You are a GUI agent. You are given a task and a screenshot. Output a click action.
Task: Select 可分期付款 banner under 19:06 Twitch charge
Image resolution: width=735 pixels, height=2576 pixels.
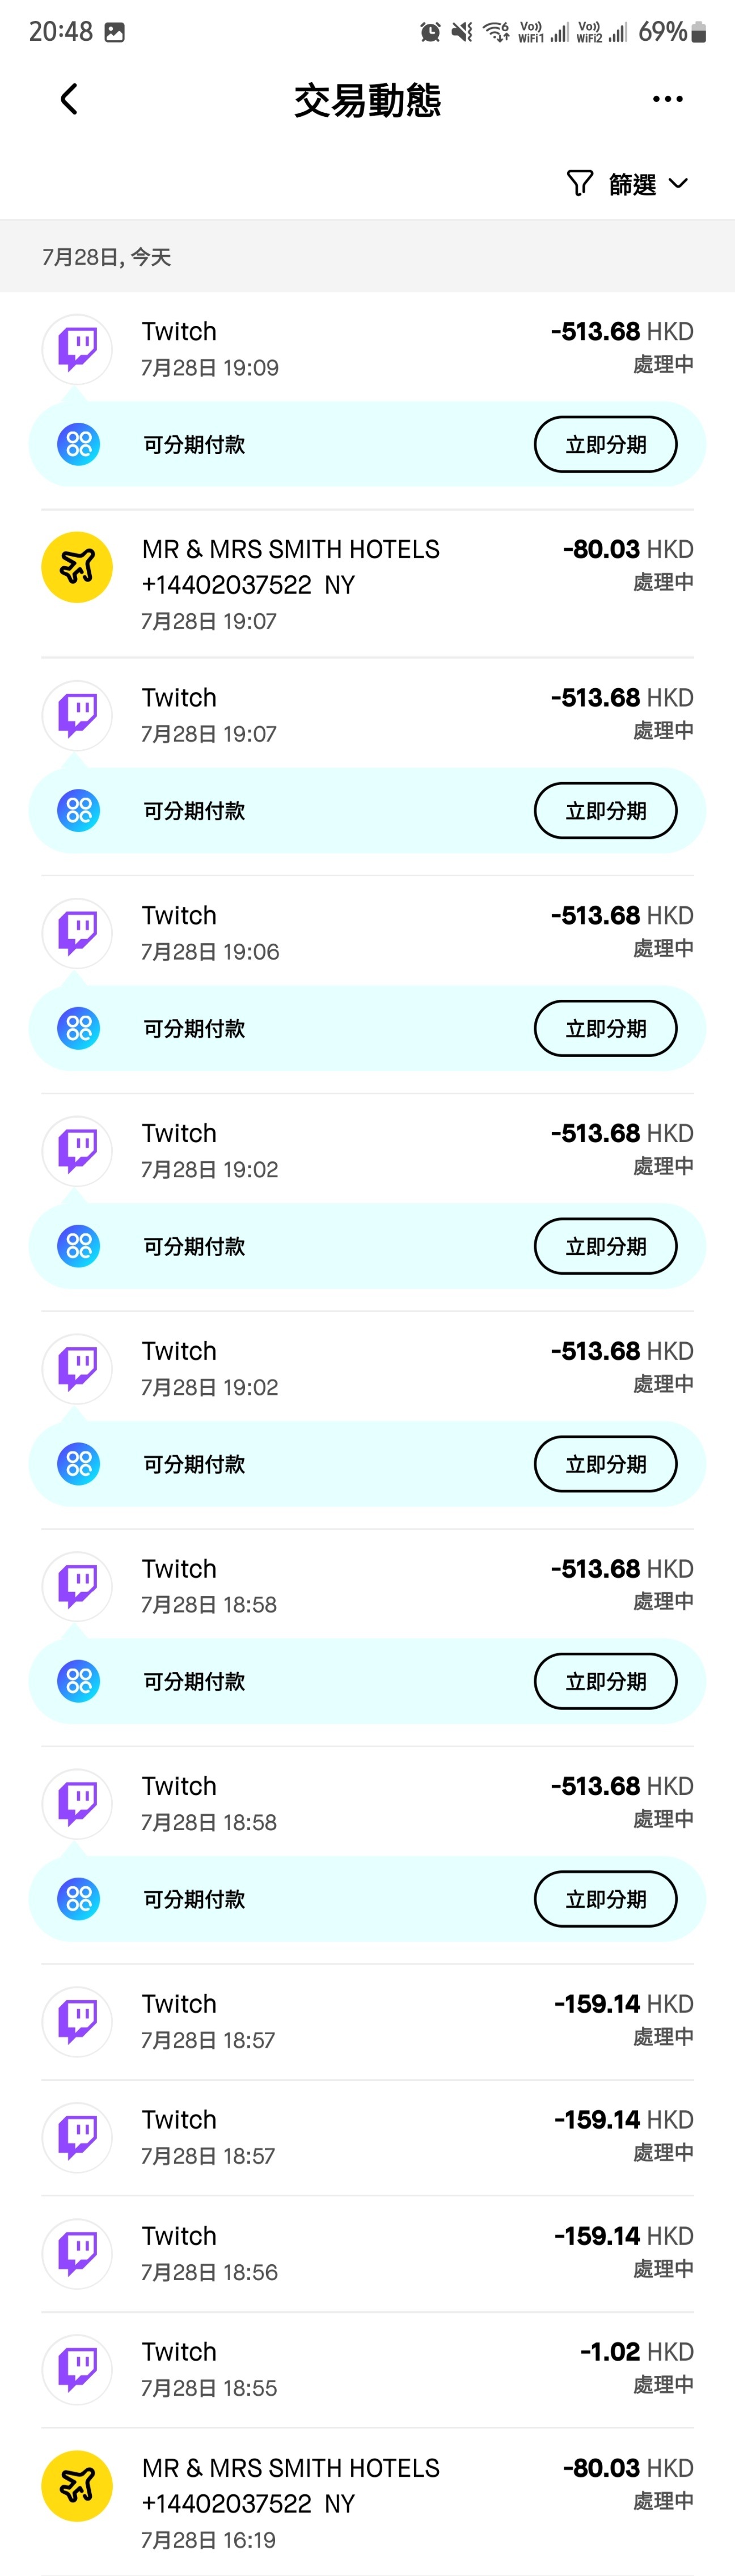[367, 1028]
